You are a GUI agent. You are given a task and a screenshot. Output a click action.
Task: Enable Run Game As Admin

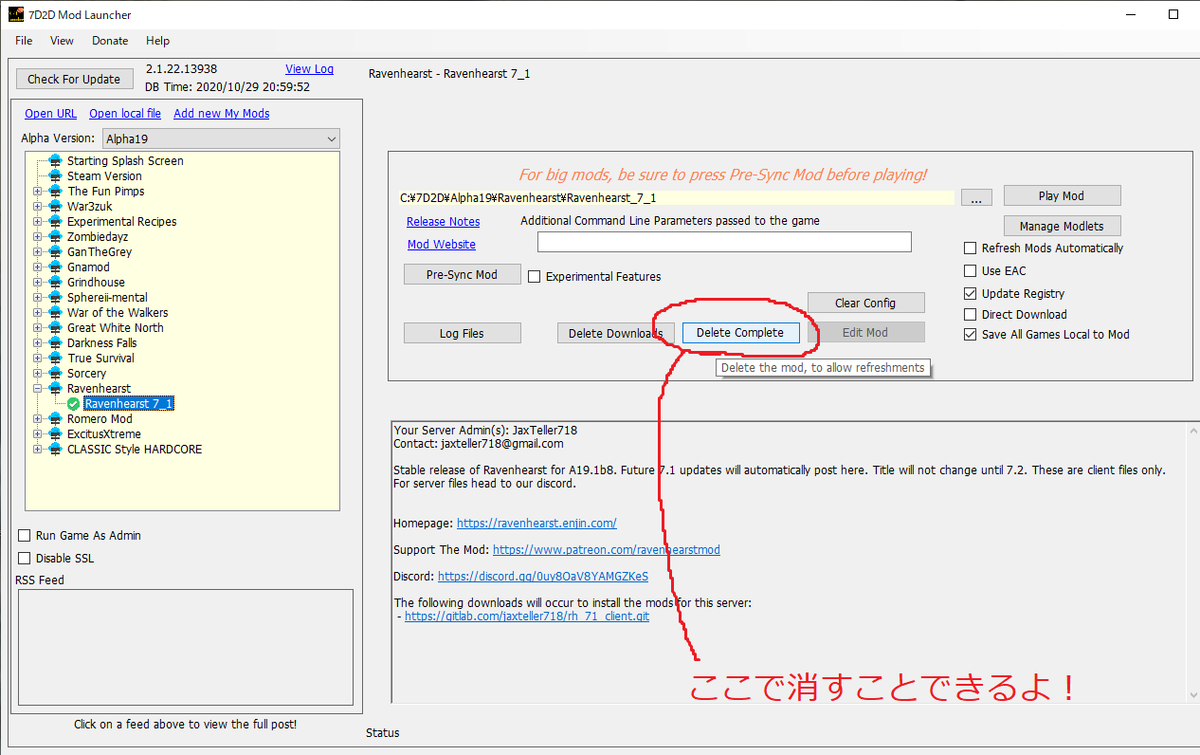click(22, 535)
